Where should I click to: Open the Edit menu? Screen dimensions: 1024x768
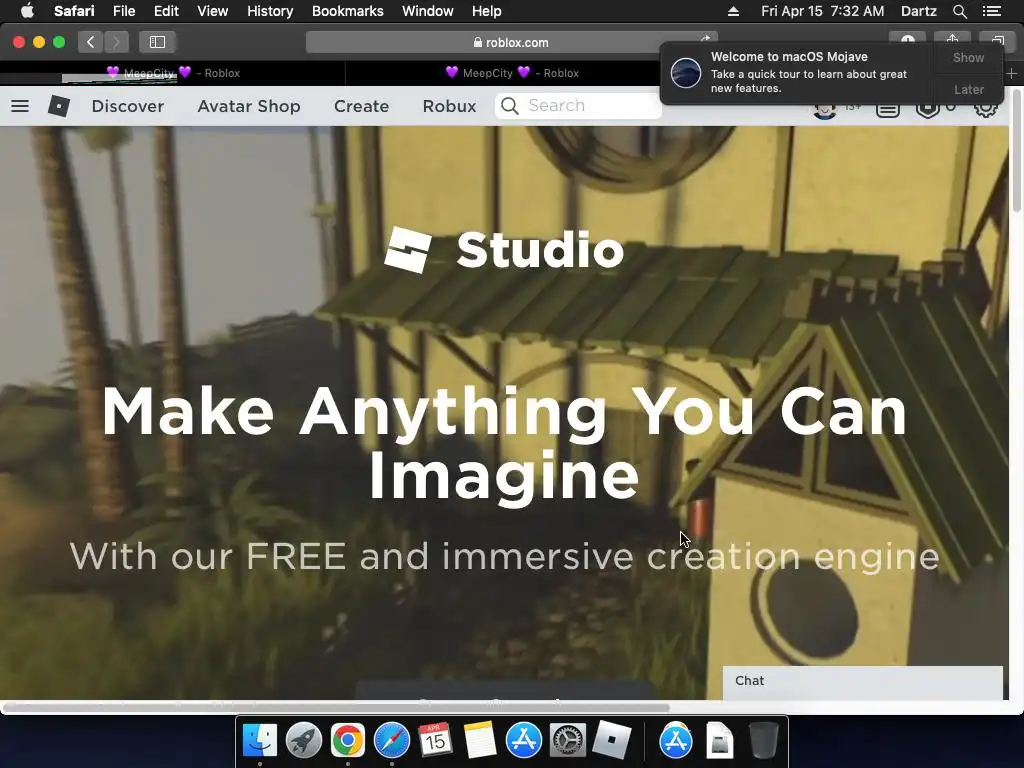point(166,11)
